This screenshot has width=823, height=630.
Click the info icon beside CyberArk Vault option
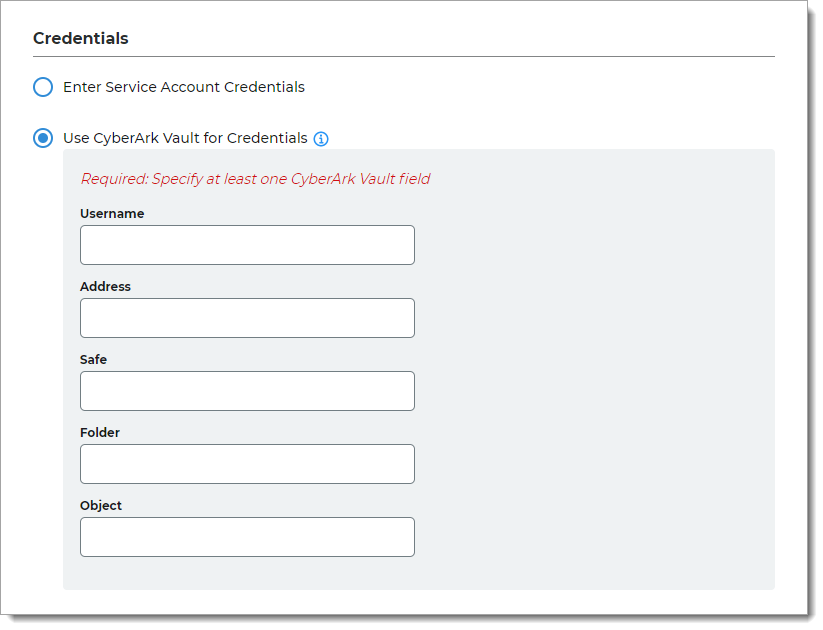pyautogui.click(x=321, y=139)
